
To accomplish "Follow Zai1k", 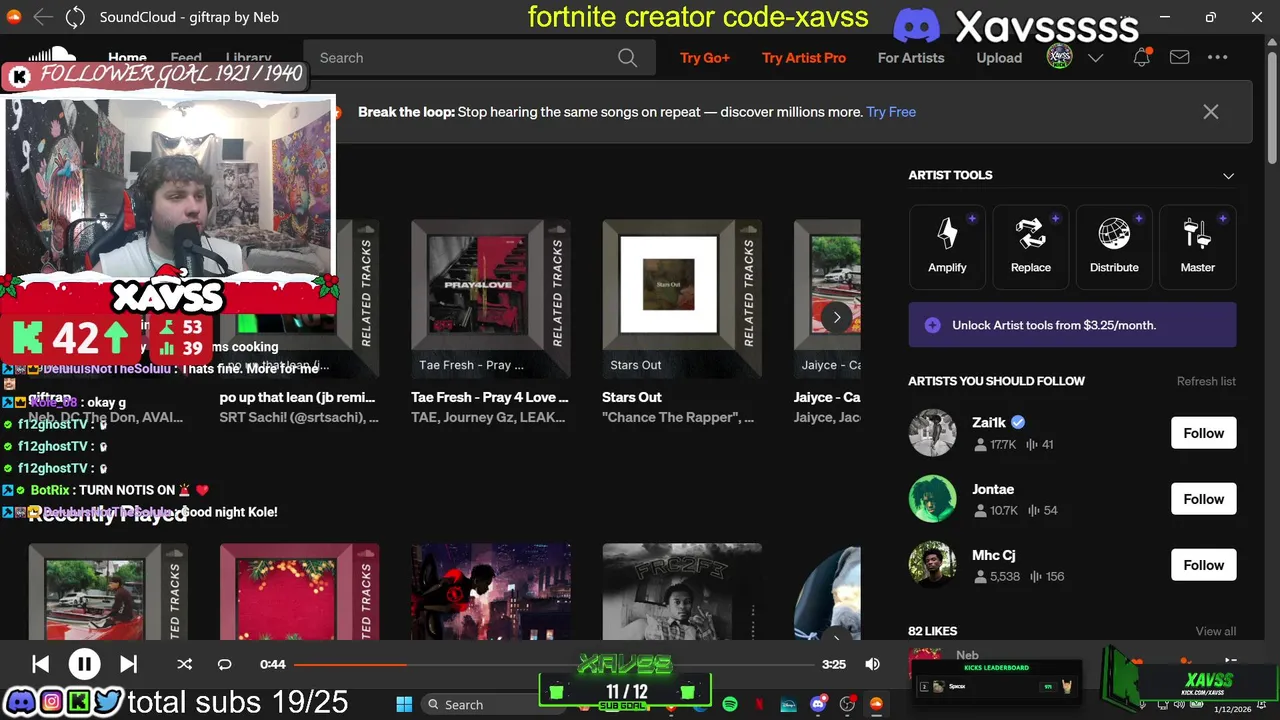I will point(1204,433).
